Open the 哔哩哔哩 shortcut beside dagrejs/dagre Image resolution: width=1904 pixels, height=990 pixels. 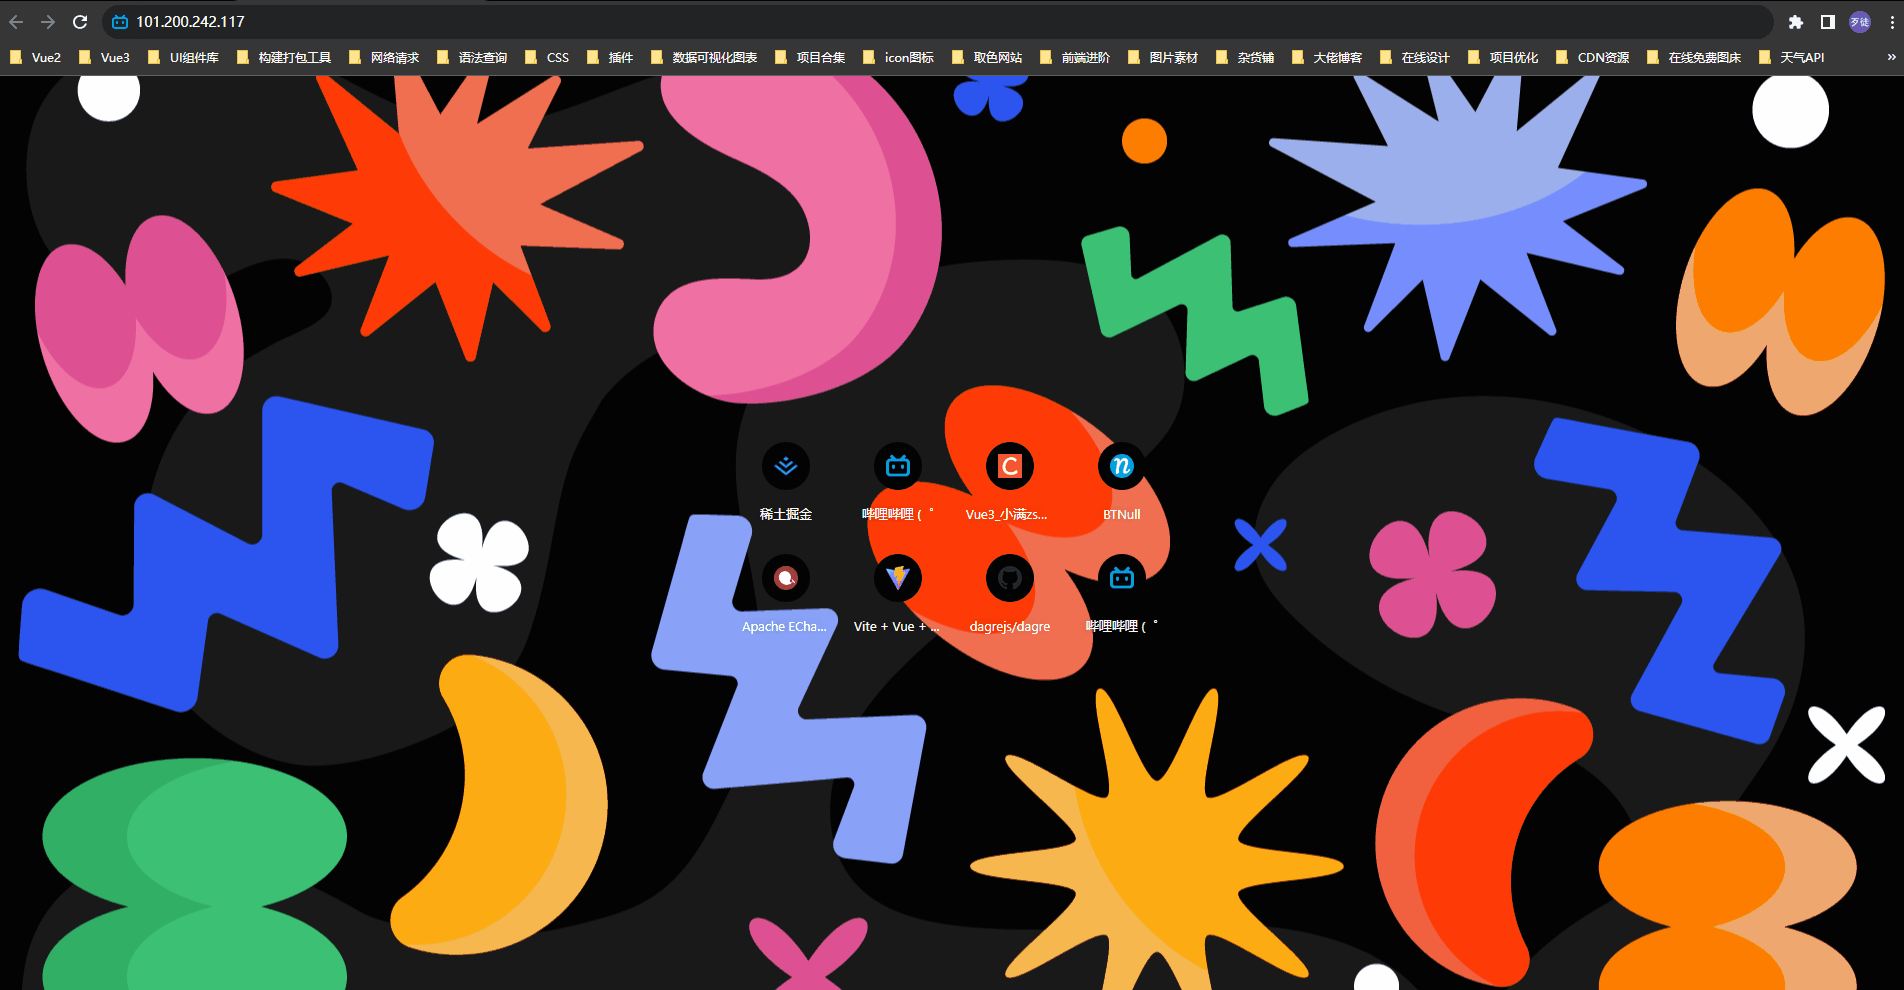(1122, 595)
